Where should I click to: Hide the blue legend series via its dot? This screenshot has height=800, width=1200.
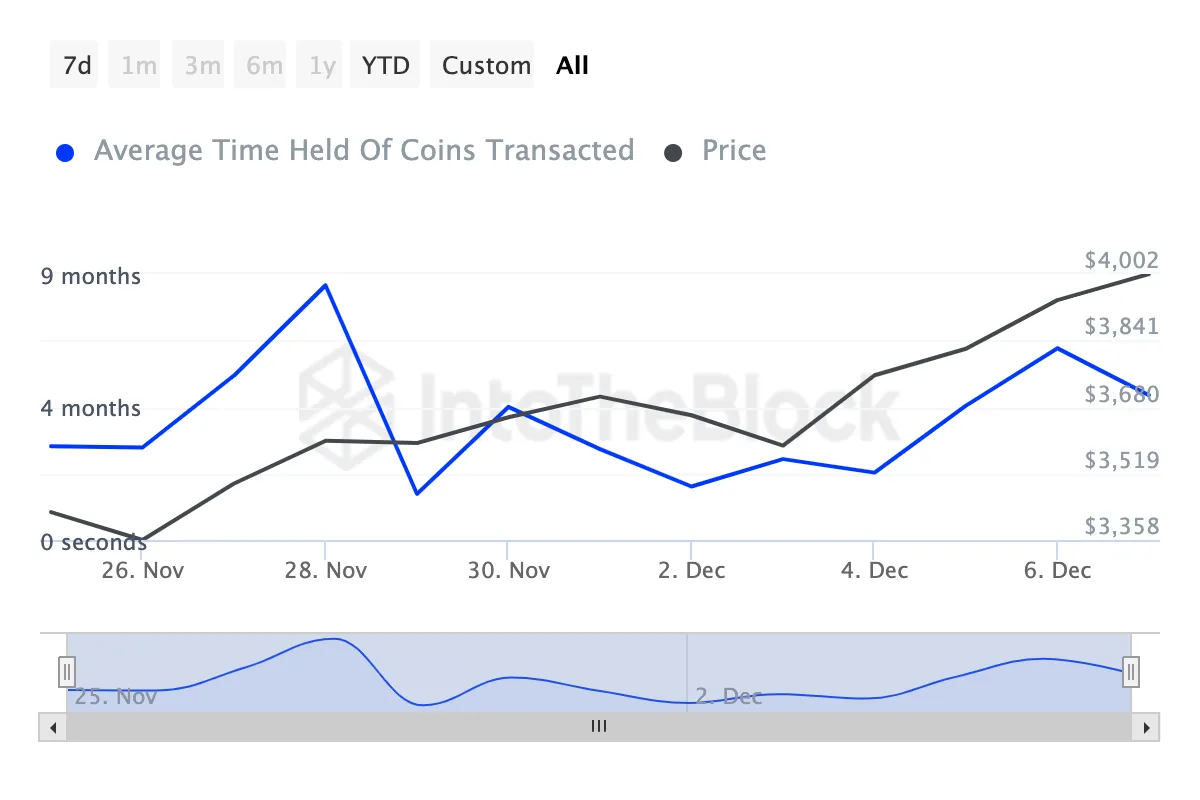tap(65, 150)
